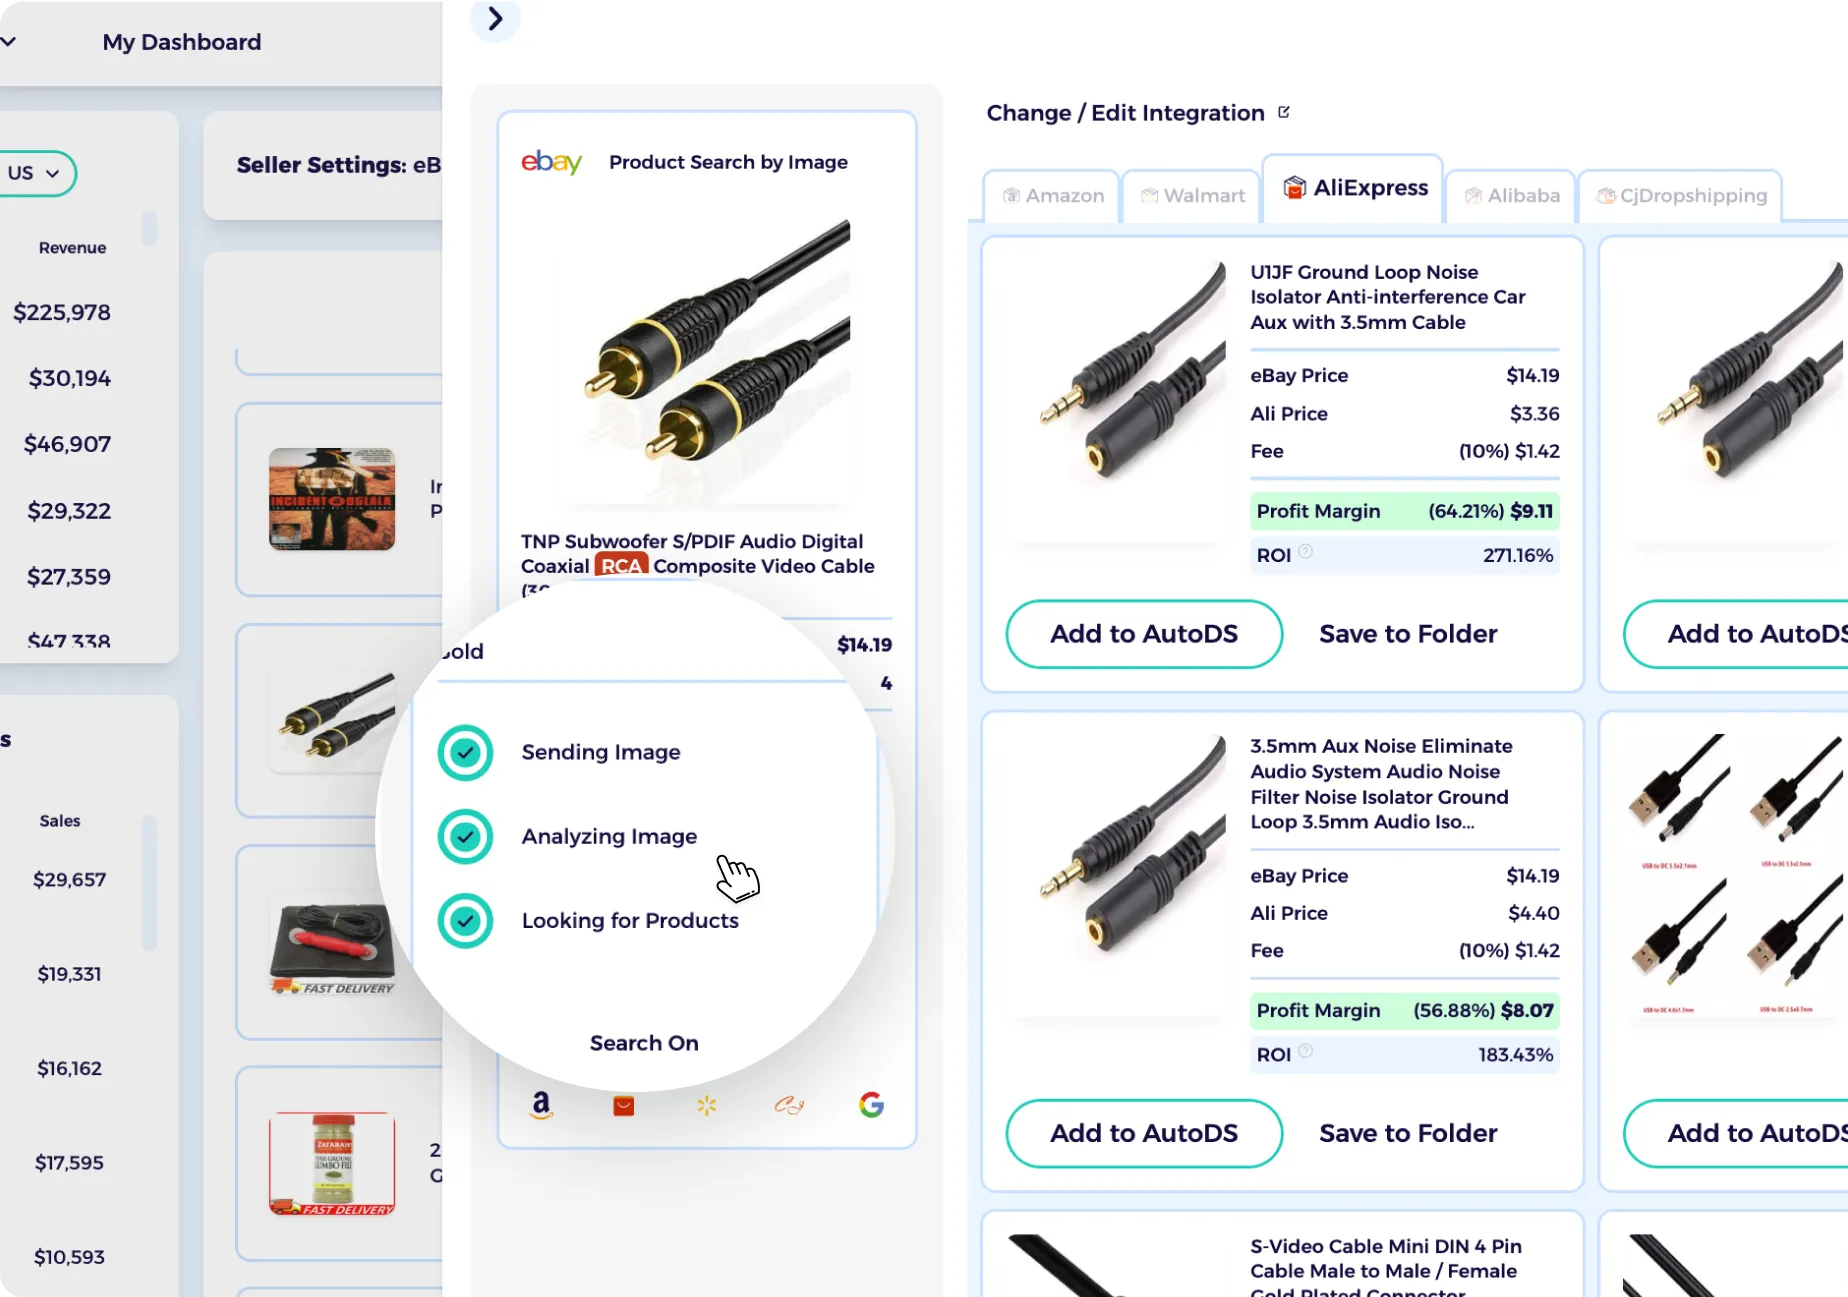The height and width of the screenshot is (1297, 1848).
Task: Search on AliExpress via red bag icon
Action: click(x=624, y=1105)
